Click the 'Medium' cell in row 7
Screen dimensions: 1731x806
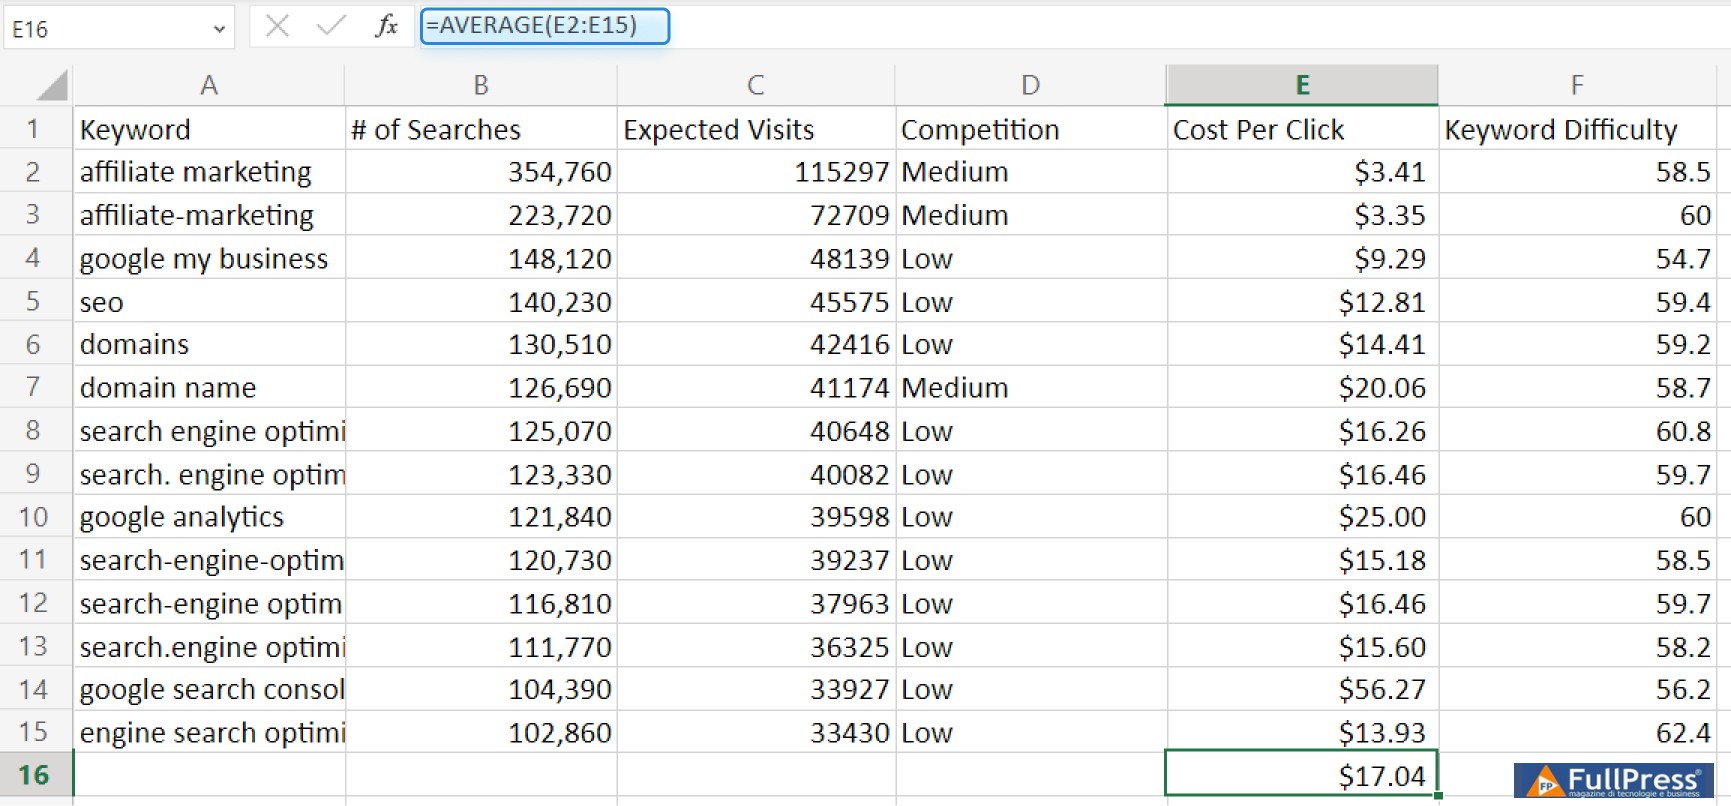click(x=1030, y=387)
